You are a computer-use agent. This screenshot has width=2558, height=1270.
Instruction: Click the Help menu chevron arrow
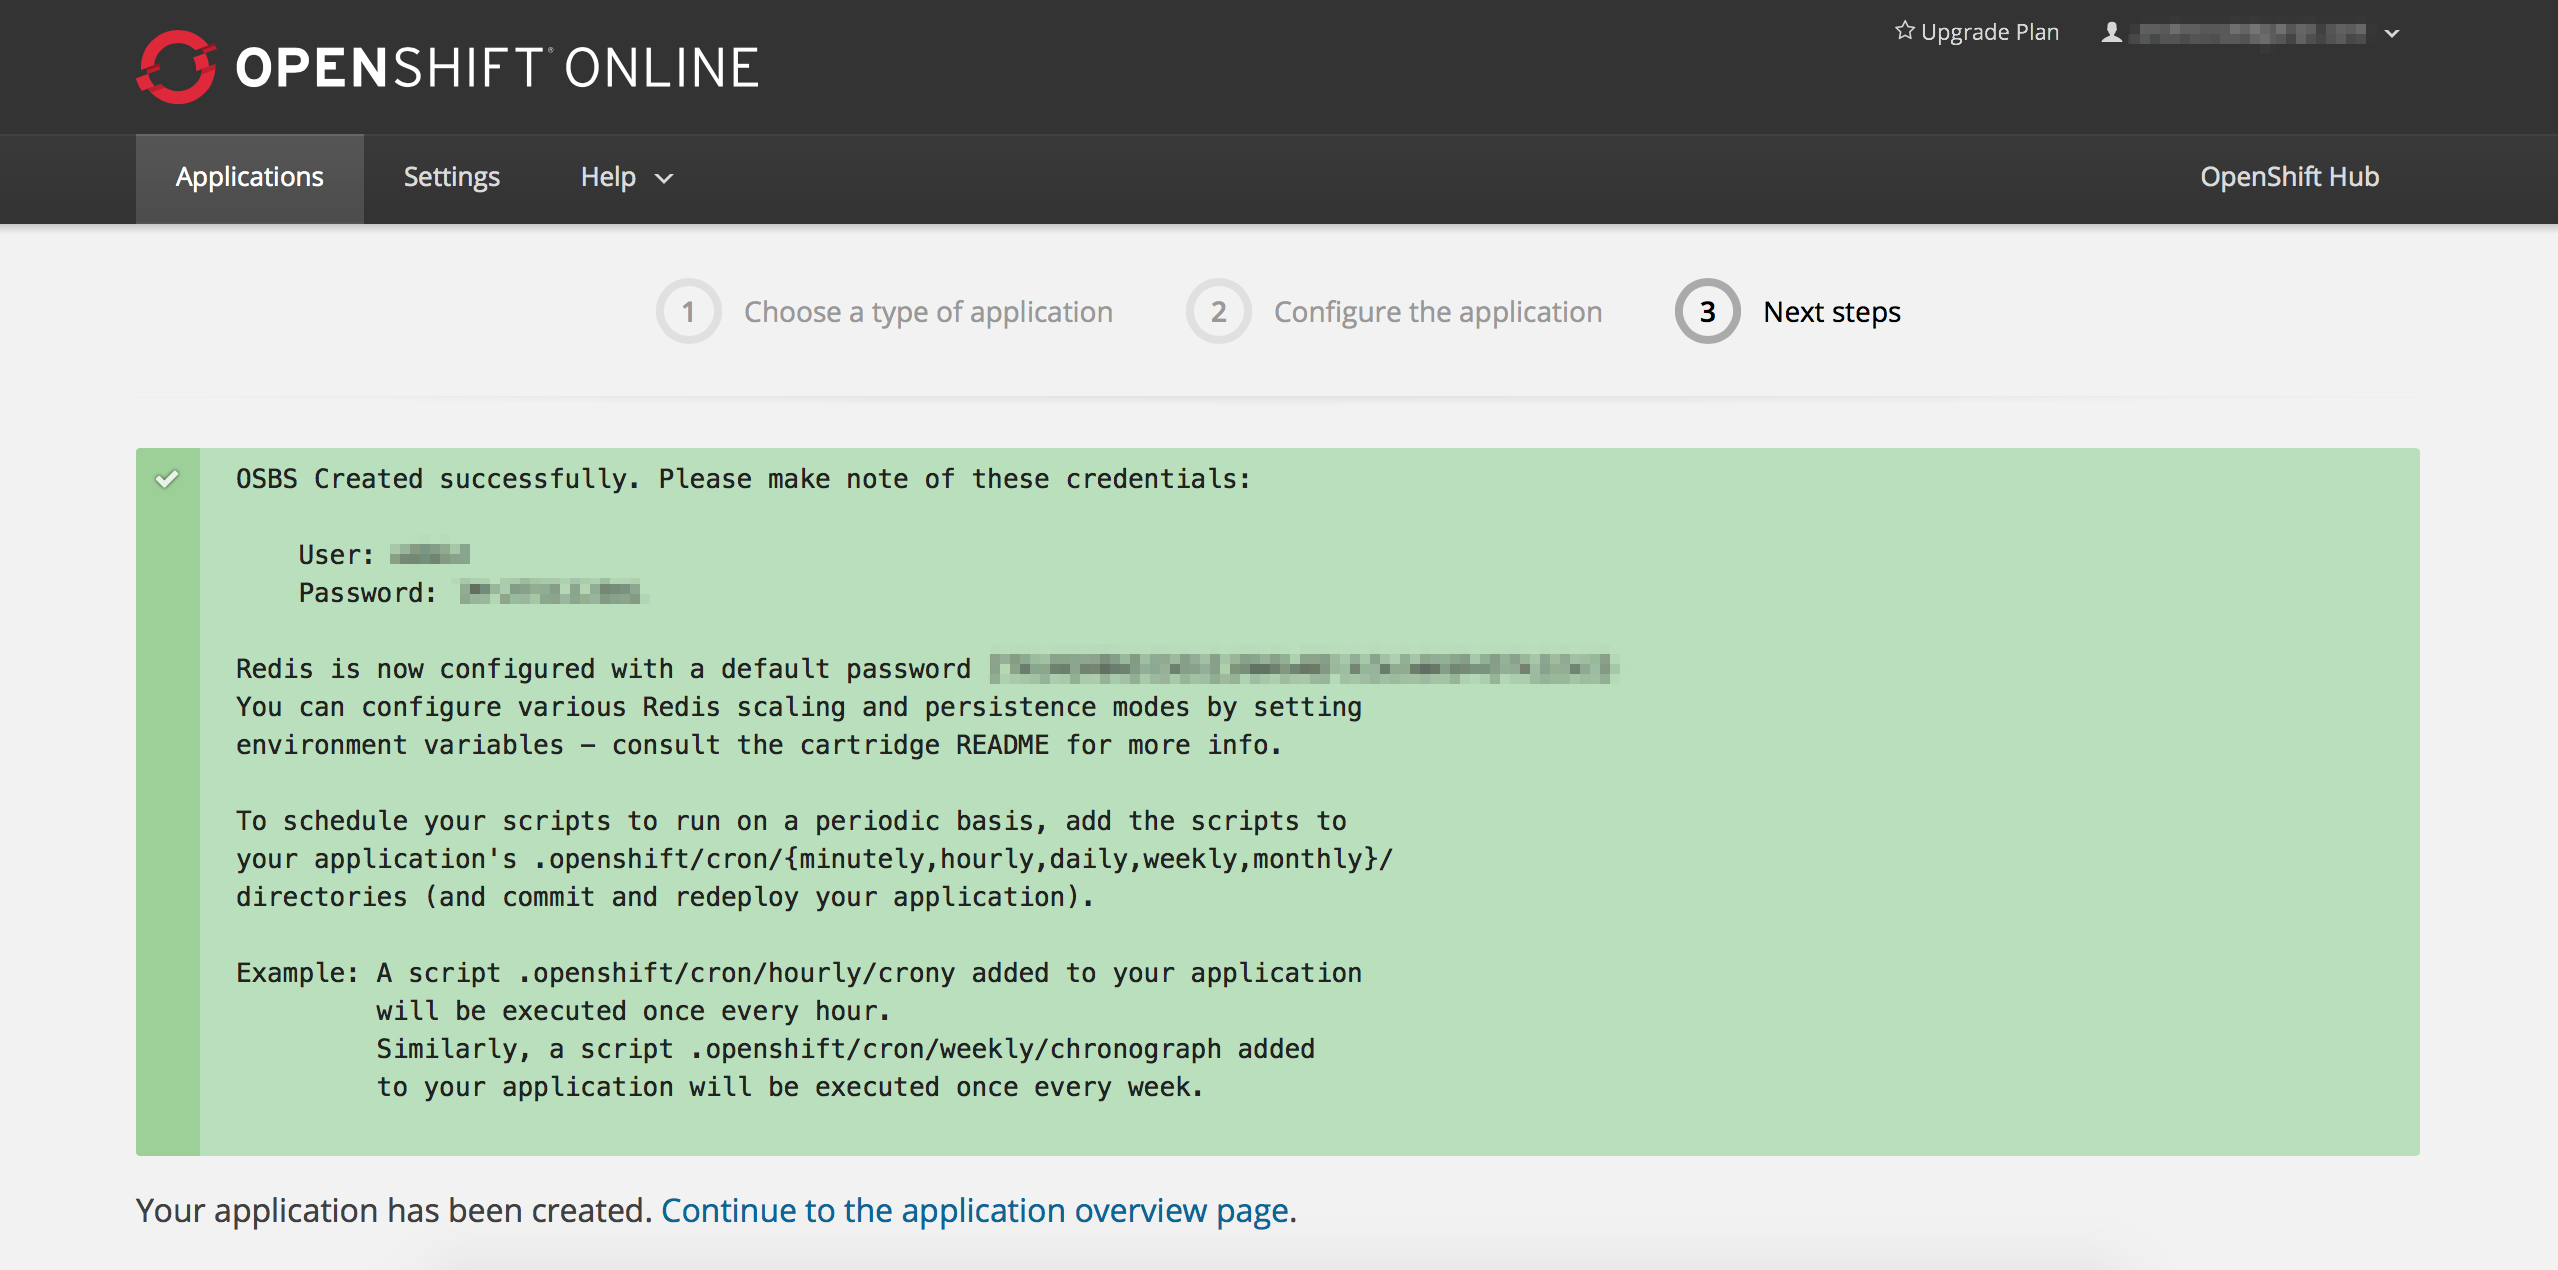(664, 178)
